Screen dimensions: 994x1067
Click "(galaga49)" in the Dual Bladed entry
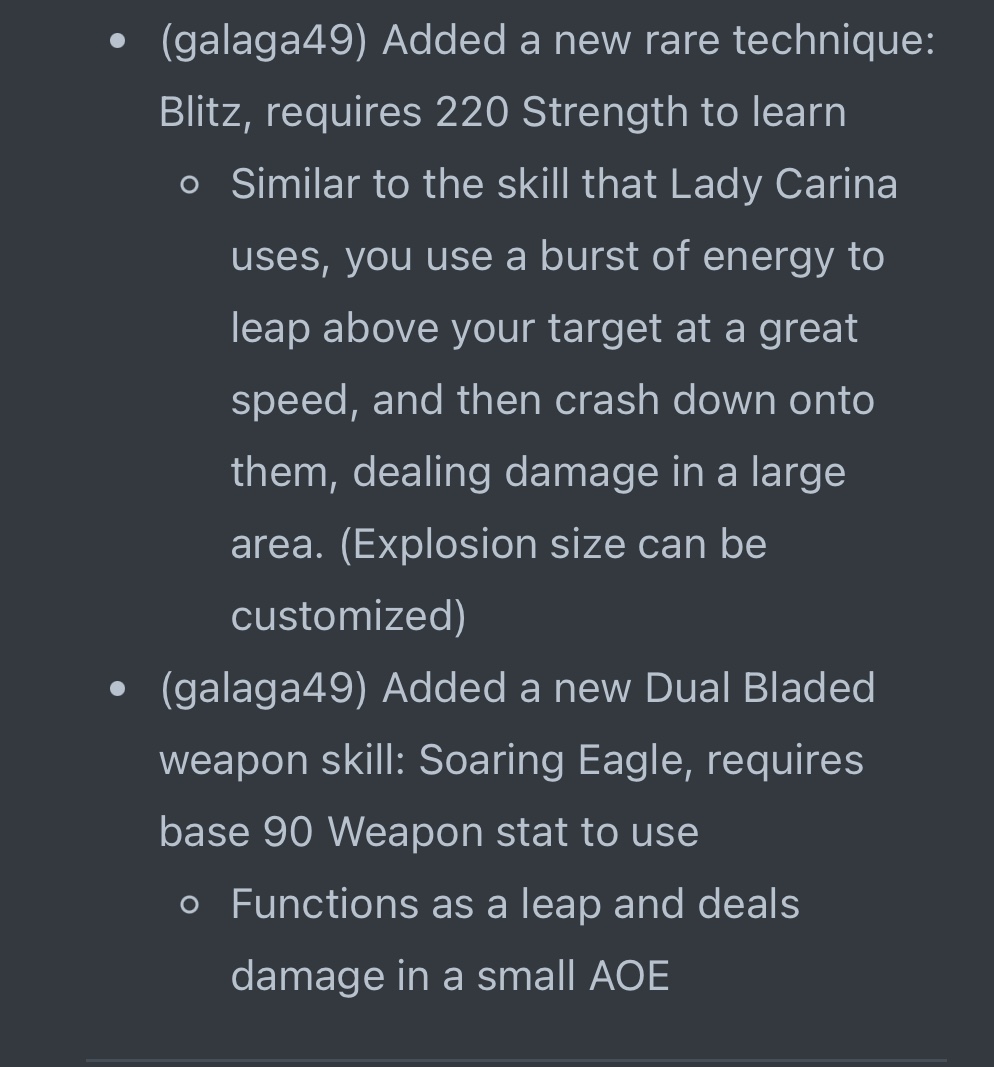263,688
